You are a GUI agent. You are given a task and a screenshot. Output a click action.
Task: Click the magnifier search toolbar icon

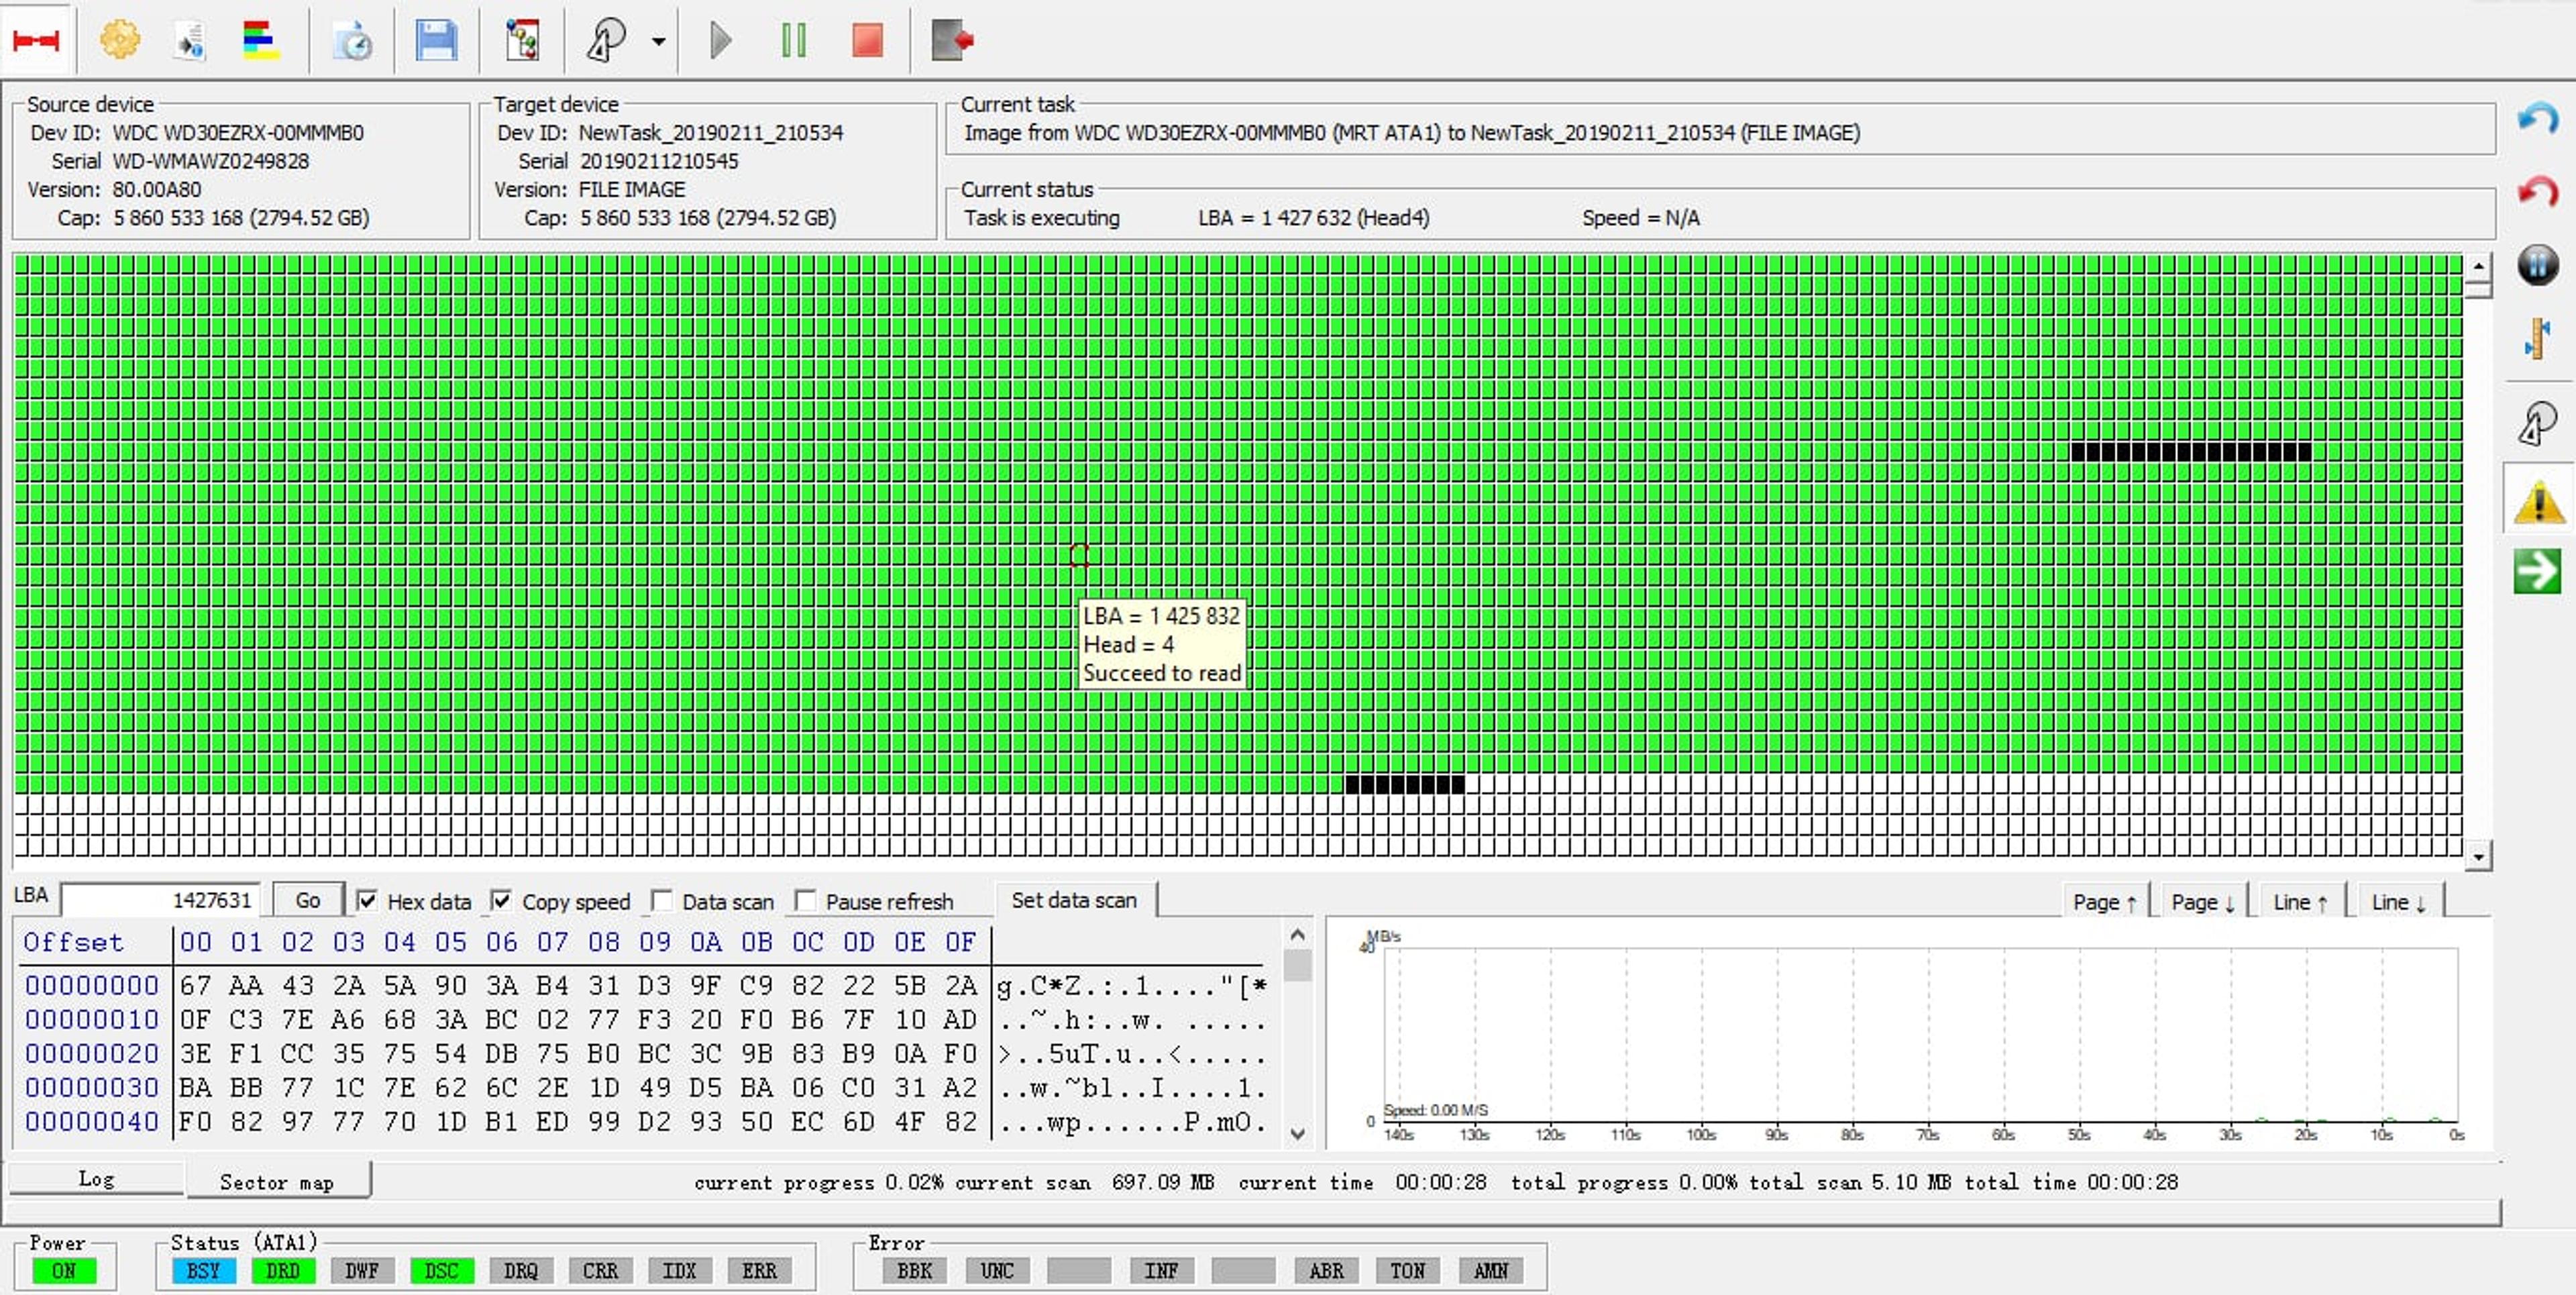click(x=606, y=40)
